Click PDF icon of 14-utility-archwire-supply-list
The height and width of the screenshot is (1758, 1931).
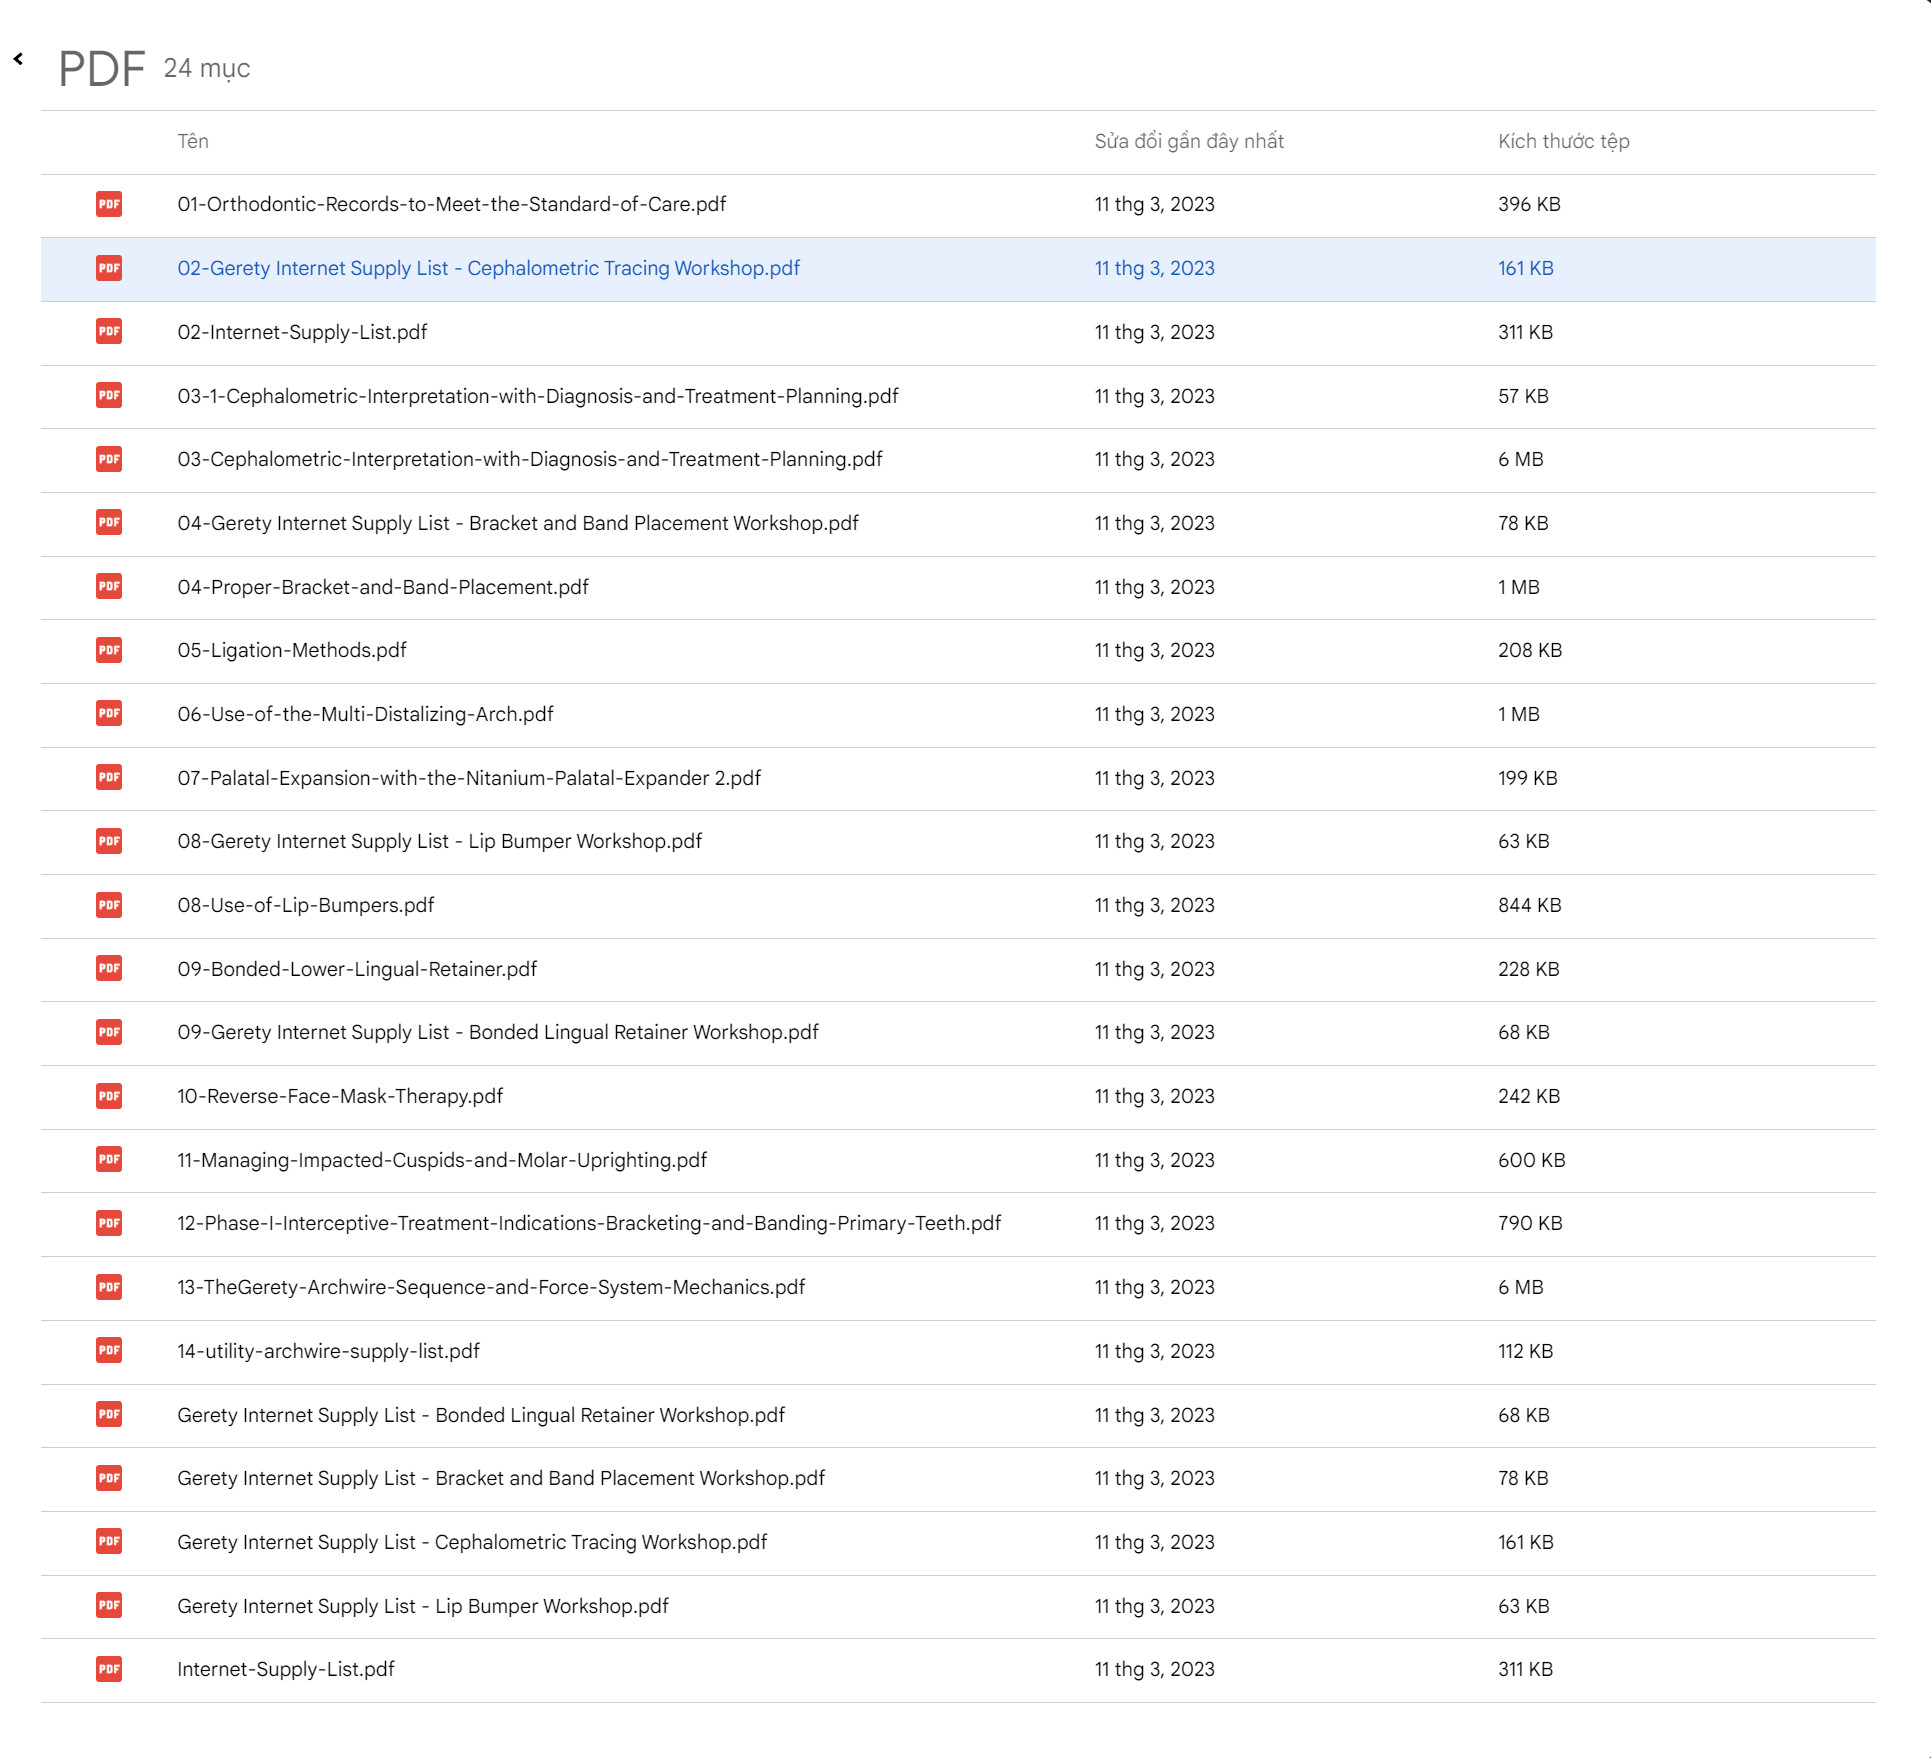click(109, 1351)
